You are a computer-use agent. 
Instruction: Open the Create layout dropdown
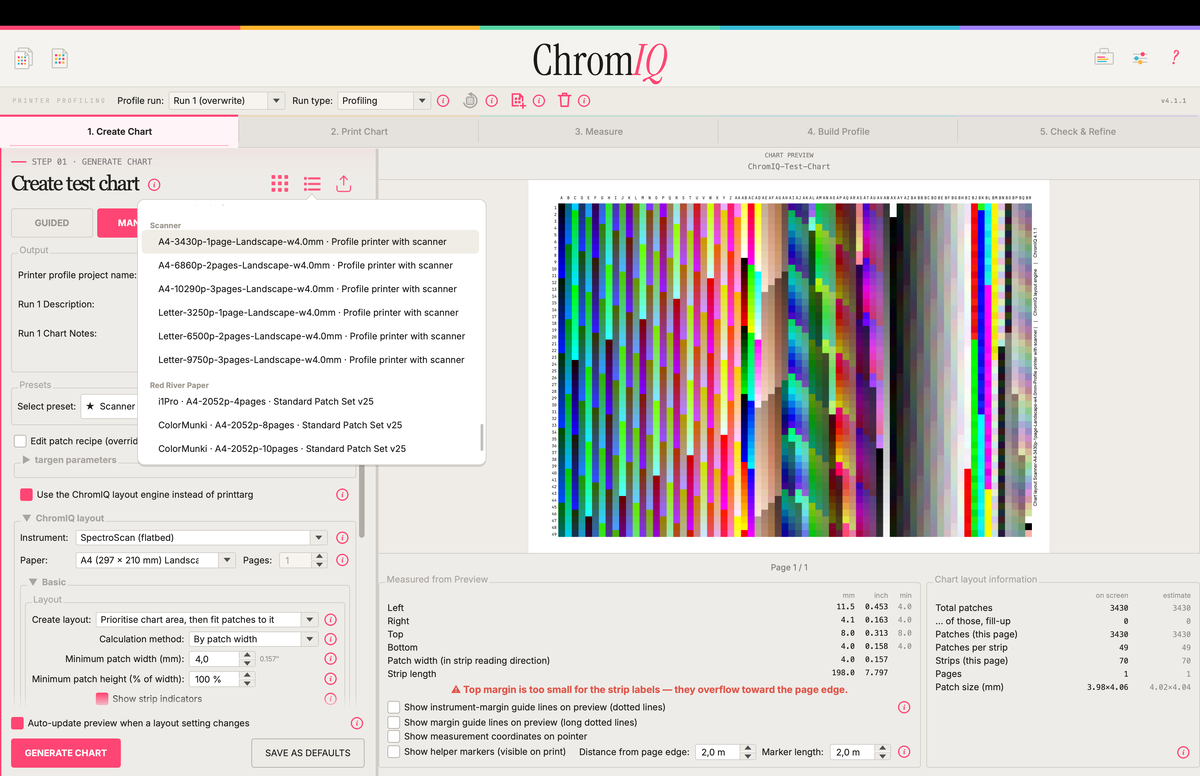point(207,620)
